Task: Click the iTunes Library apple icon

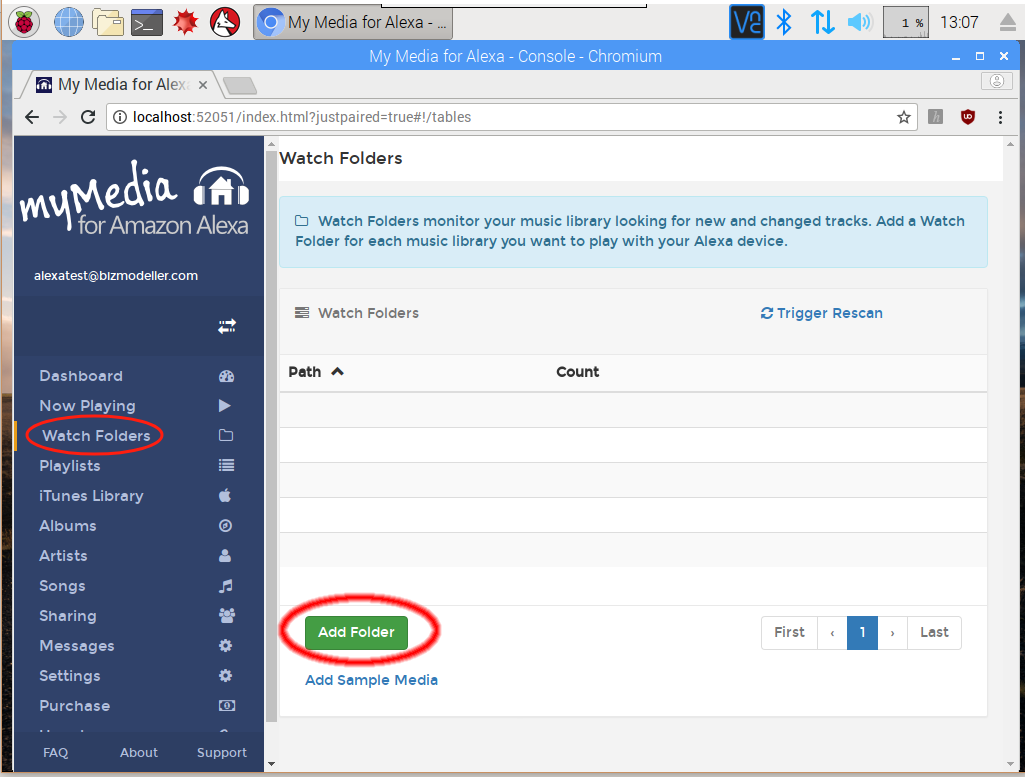Action: pos(225,495)
